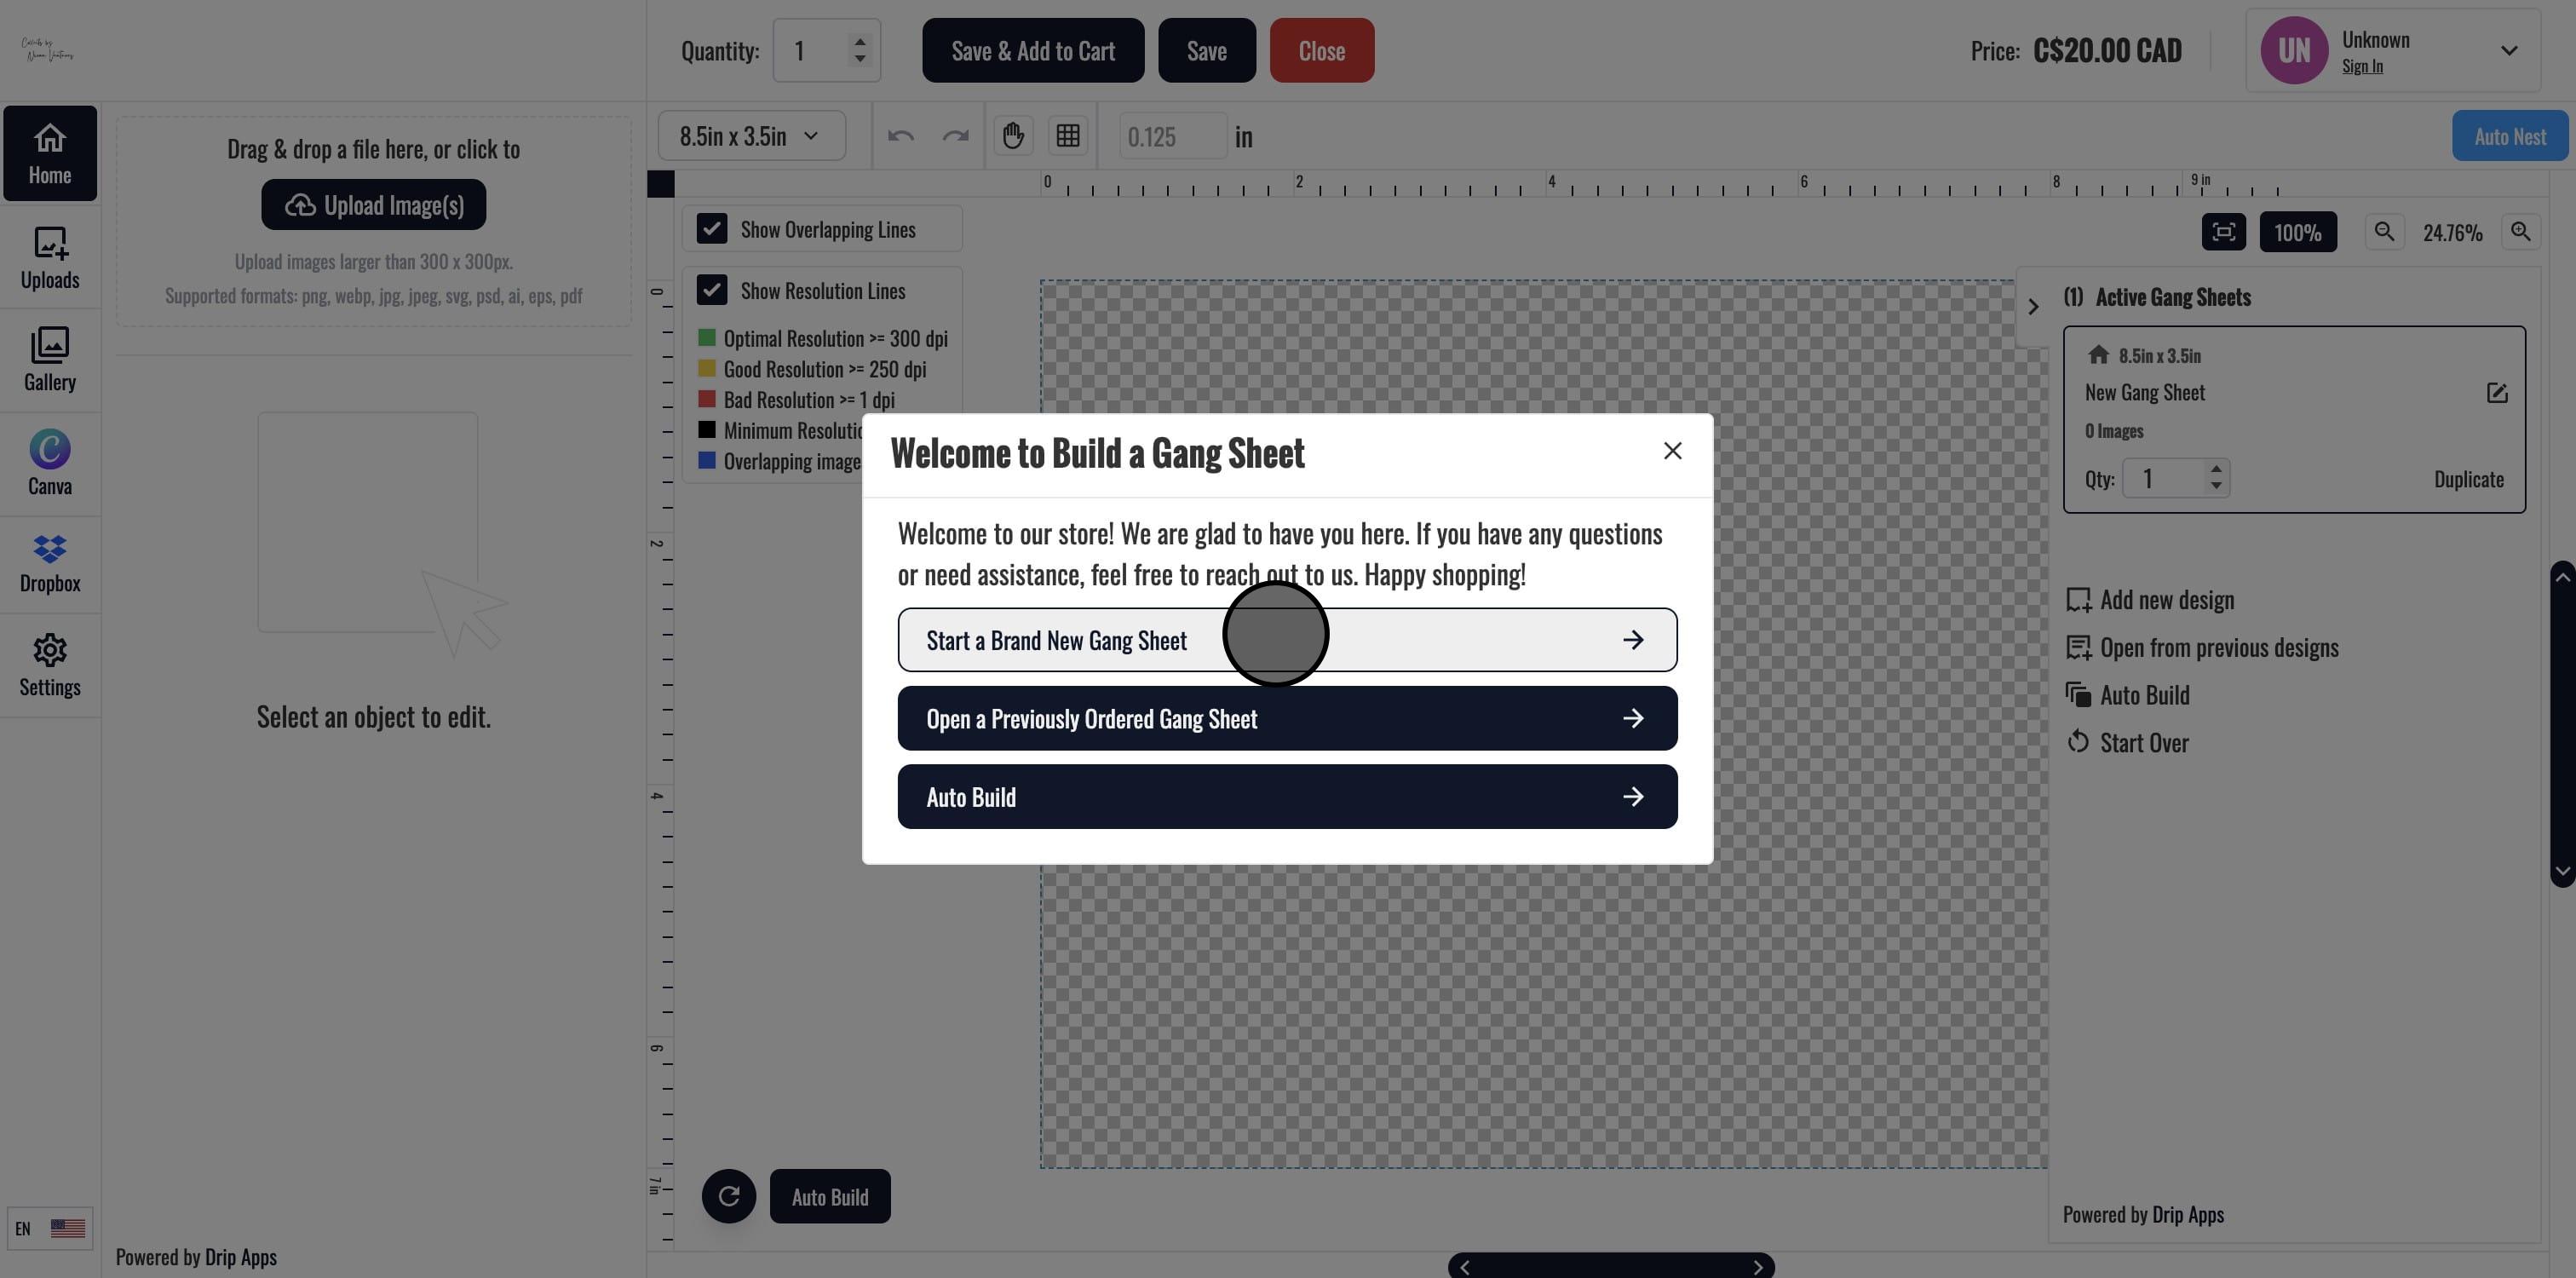Uncheck Show Resolution Lines

coord(711,290)
